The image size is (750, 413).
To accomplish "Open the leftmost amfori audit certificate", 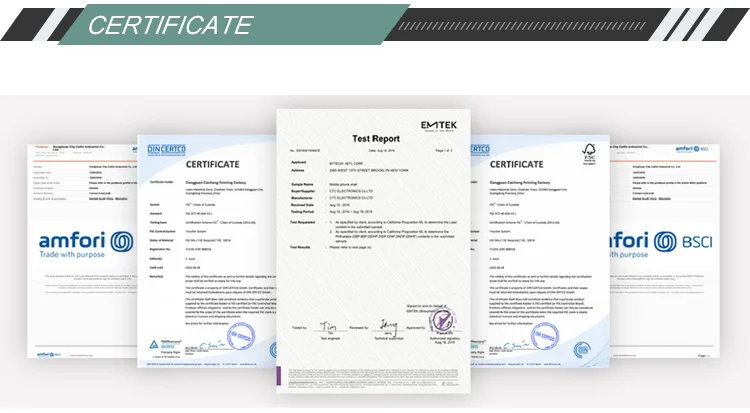I will (x=82, y=250).
